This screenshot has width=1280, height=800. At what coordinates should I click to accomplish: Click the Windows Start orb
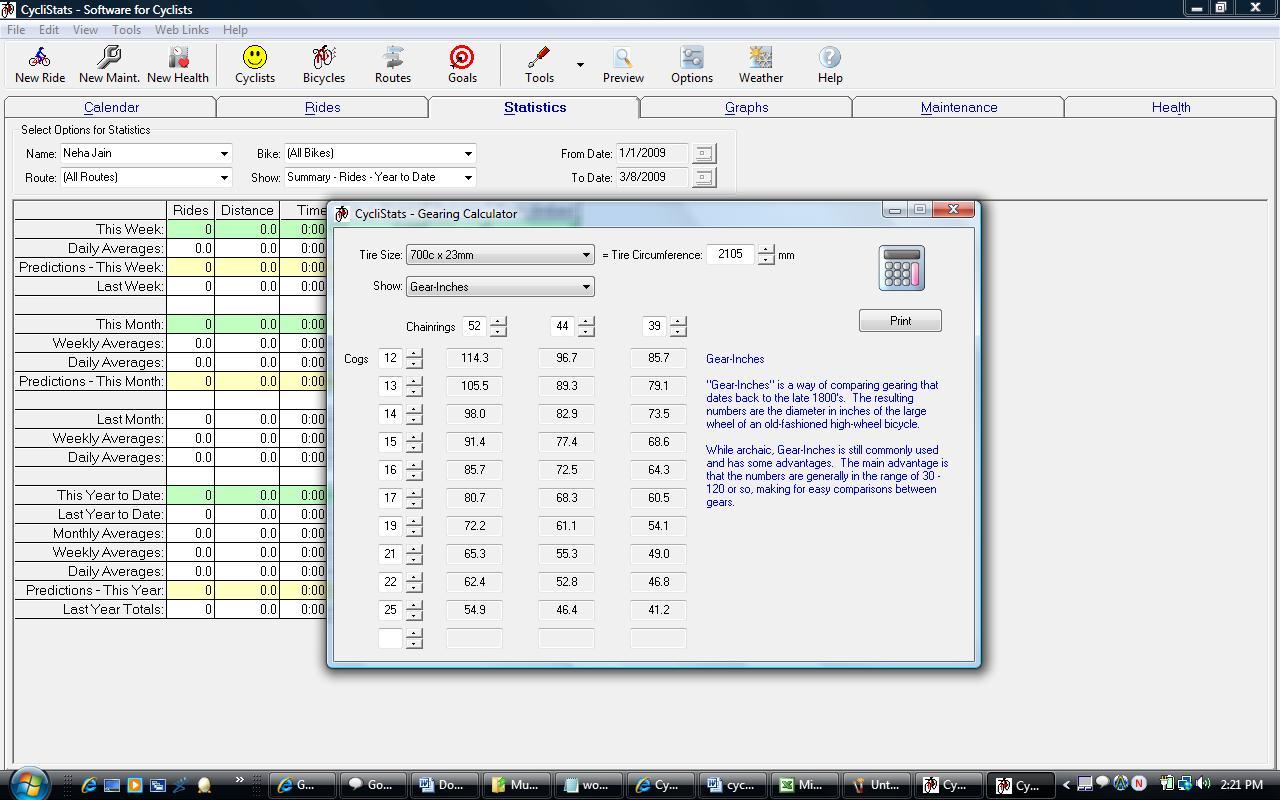[28, 783]
